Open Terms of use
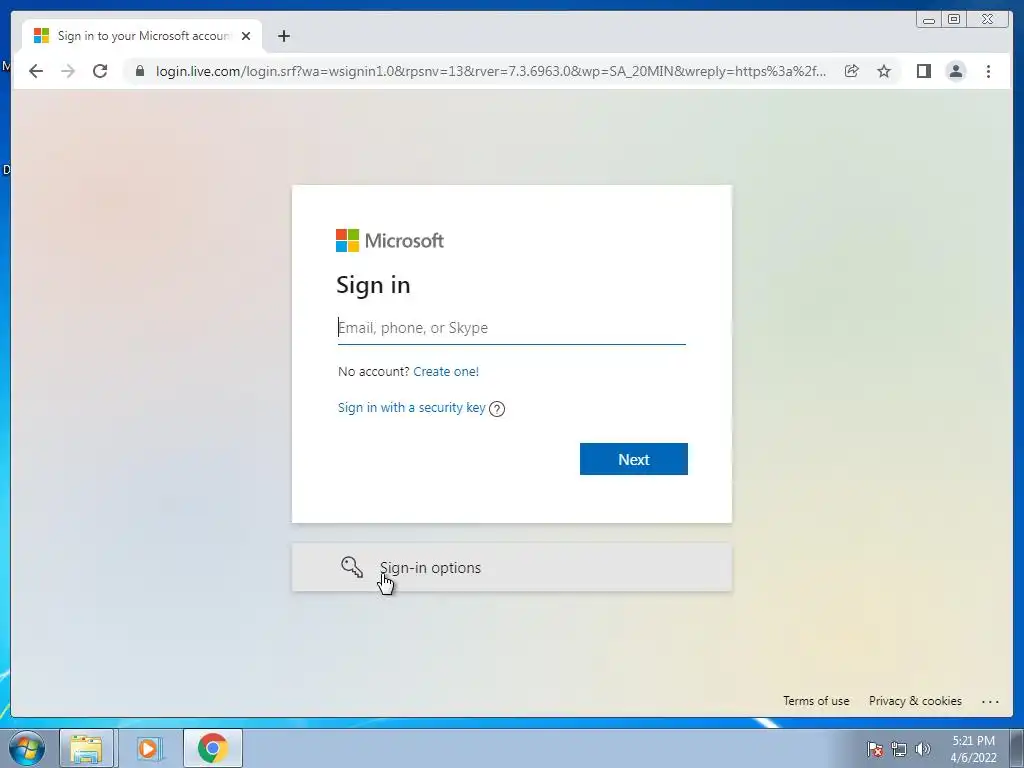This screenshot has height=768, width=1024. pyautogui.click(x=816, y=701)
